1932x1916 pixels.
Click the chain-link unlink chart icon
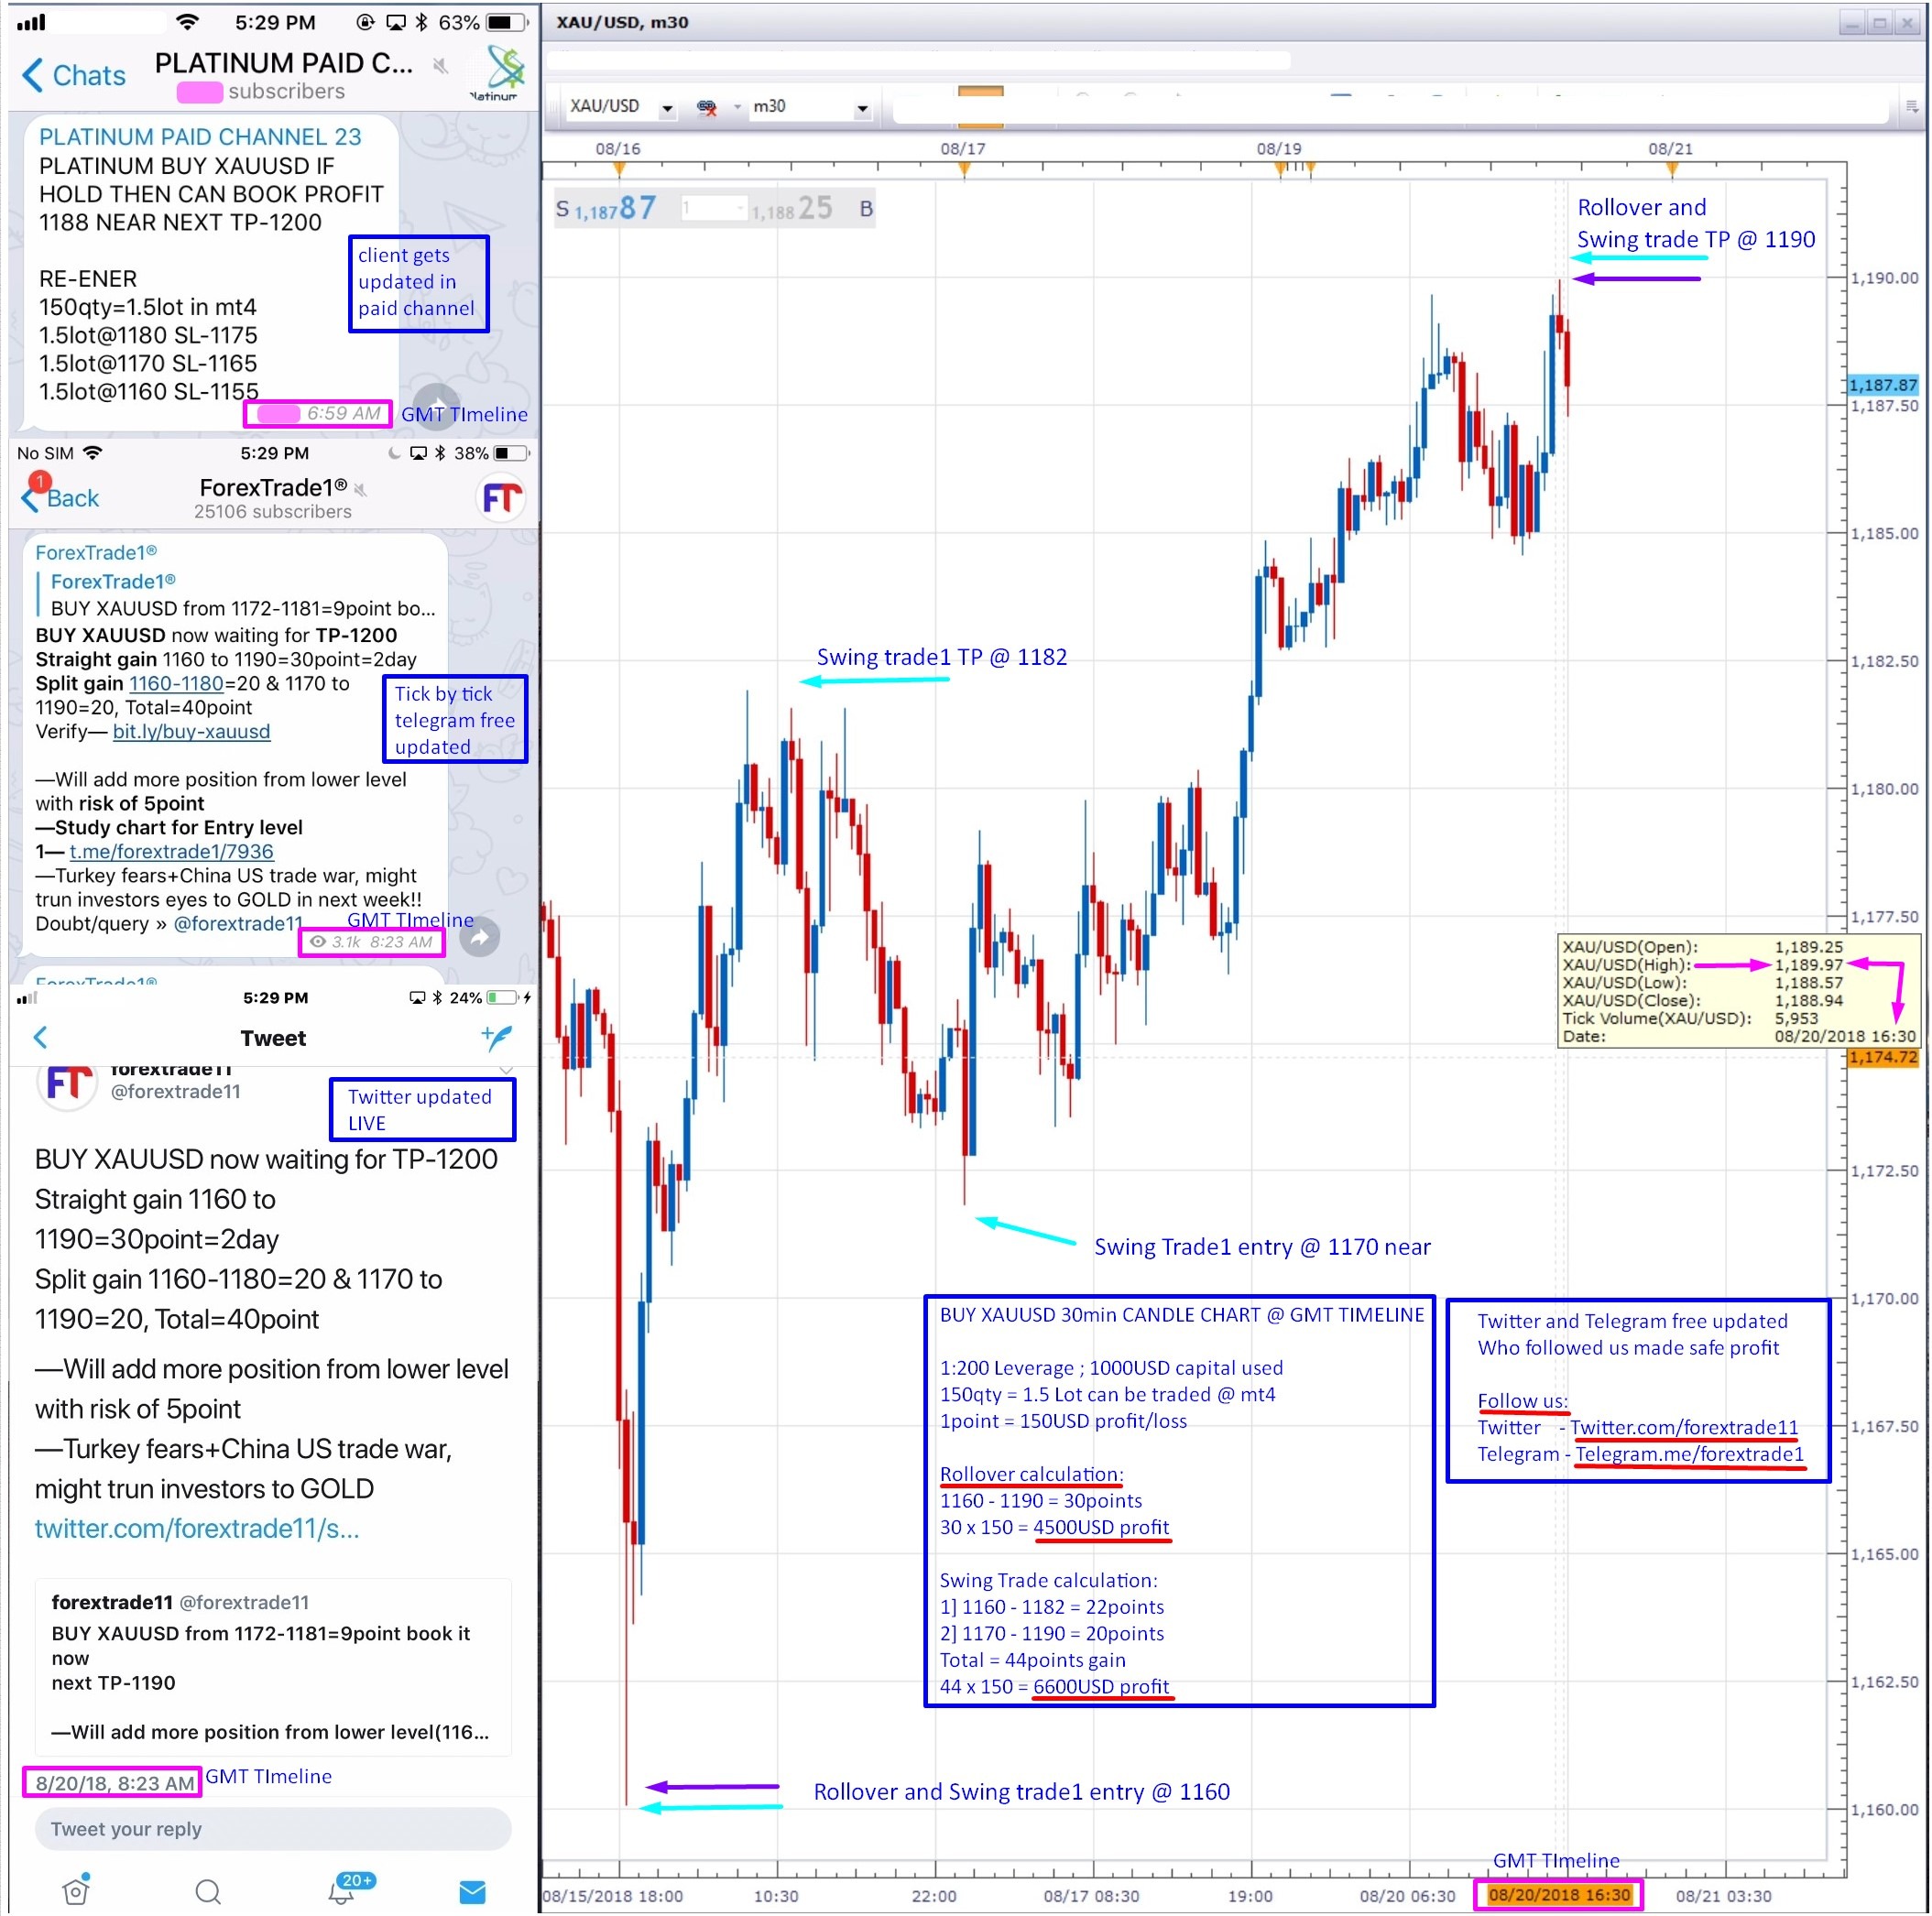707,106
